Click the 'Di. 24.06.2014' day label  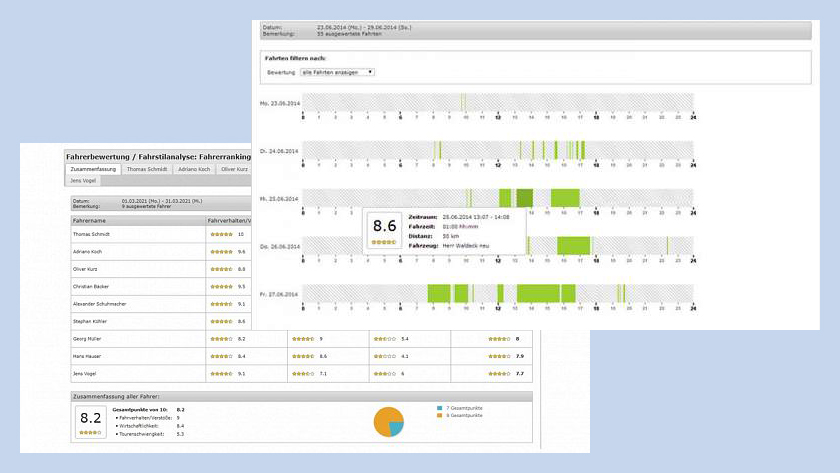[x=279, y=151]
